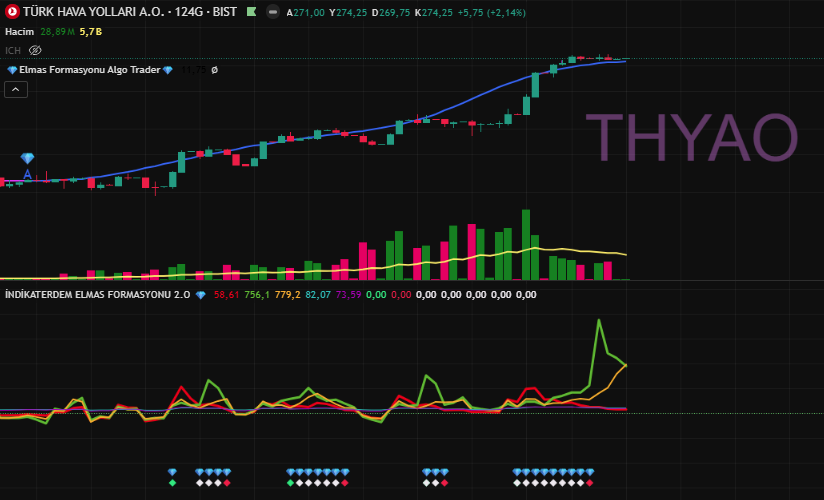Click the red 0,00 indicator value
Image resolution: width=824 pixels, height=500 pixels.
(x=401, y=295)
